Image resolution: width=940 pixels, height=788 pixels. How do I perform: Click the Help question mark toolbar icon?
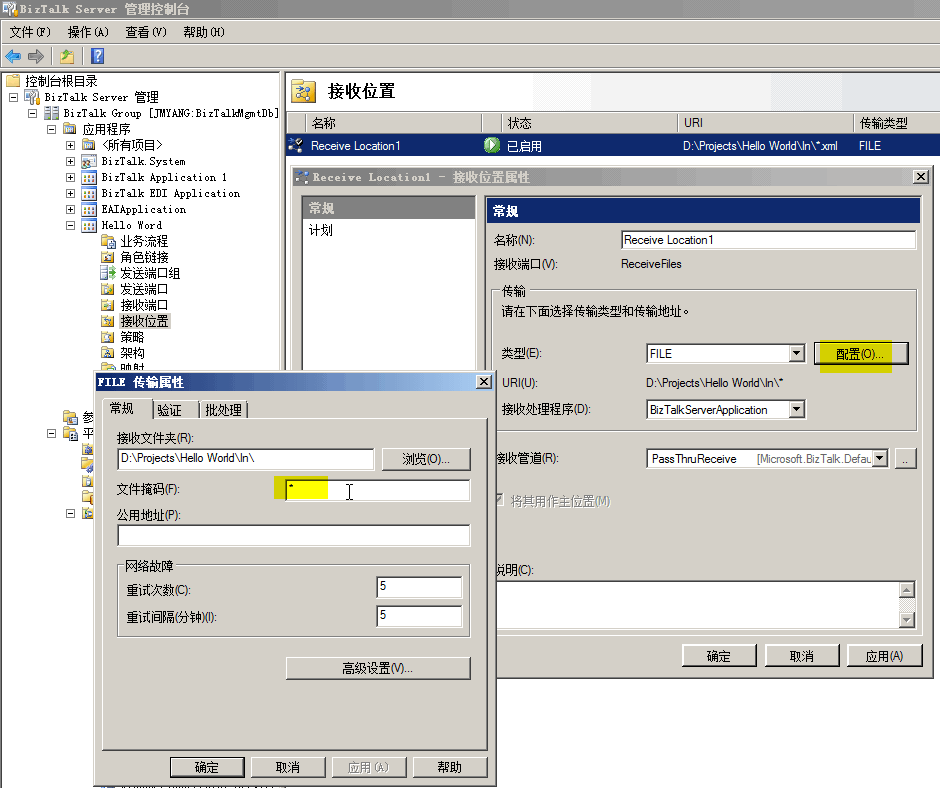(97, 56)
